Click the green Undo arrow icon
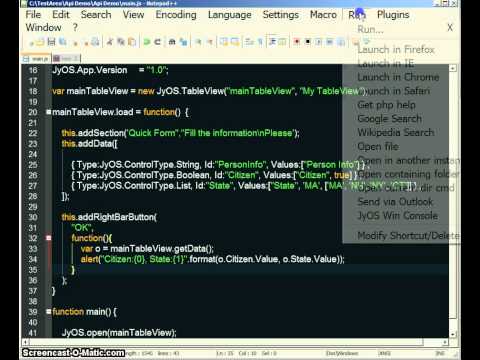Image resolution: width=480 pixels, height=360 pixels. point(146,42)
